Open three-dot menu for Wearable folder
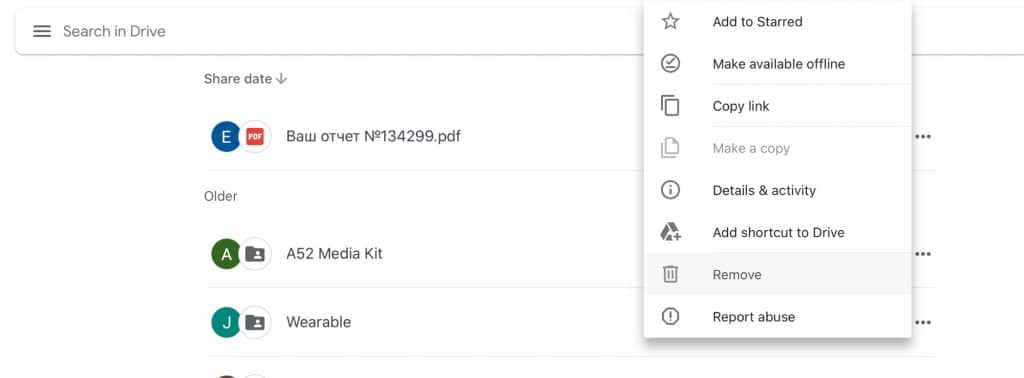 tap(923, 323)
